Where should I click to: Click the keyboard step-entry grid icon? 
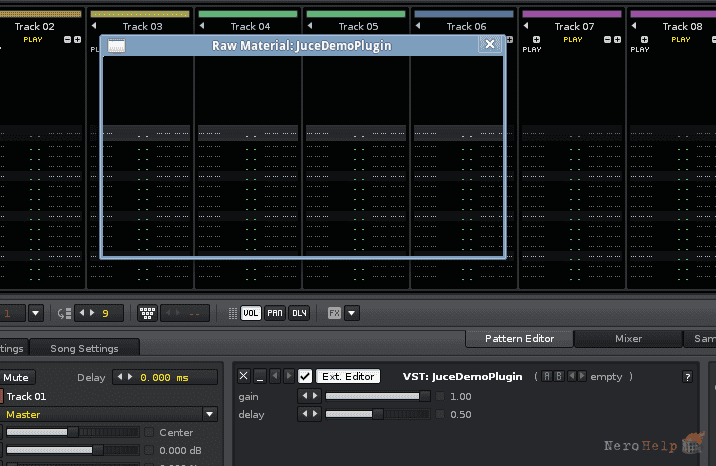click(147, 313)
